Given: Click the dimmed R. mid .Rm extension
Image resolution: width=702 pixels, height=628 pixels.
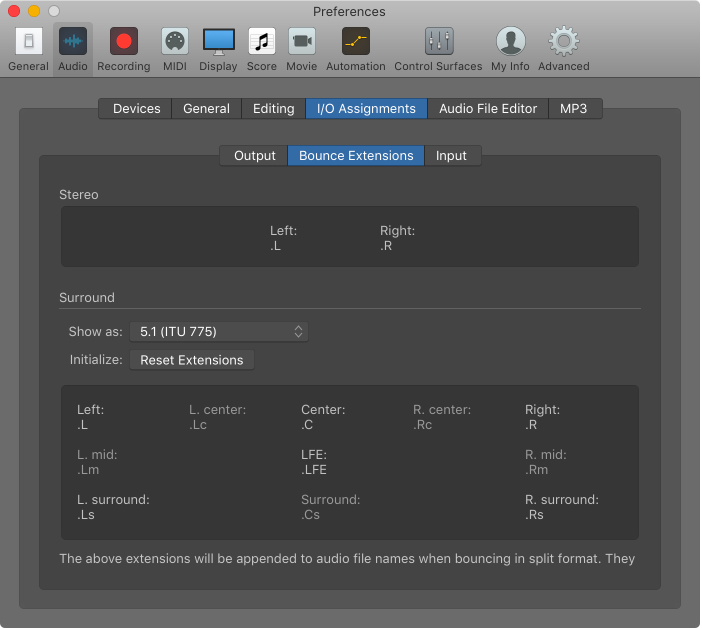Looking at the screenshot, I should point(537,470).
